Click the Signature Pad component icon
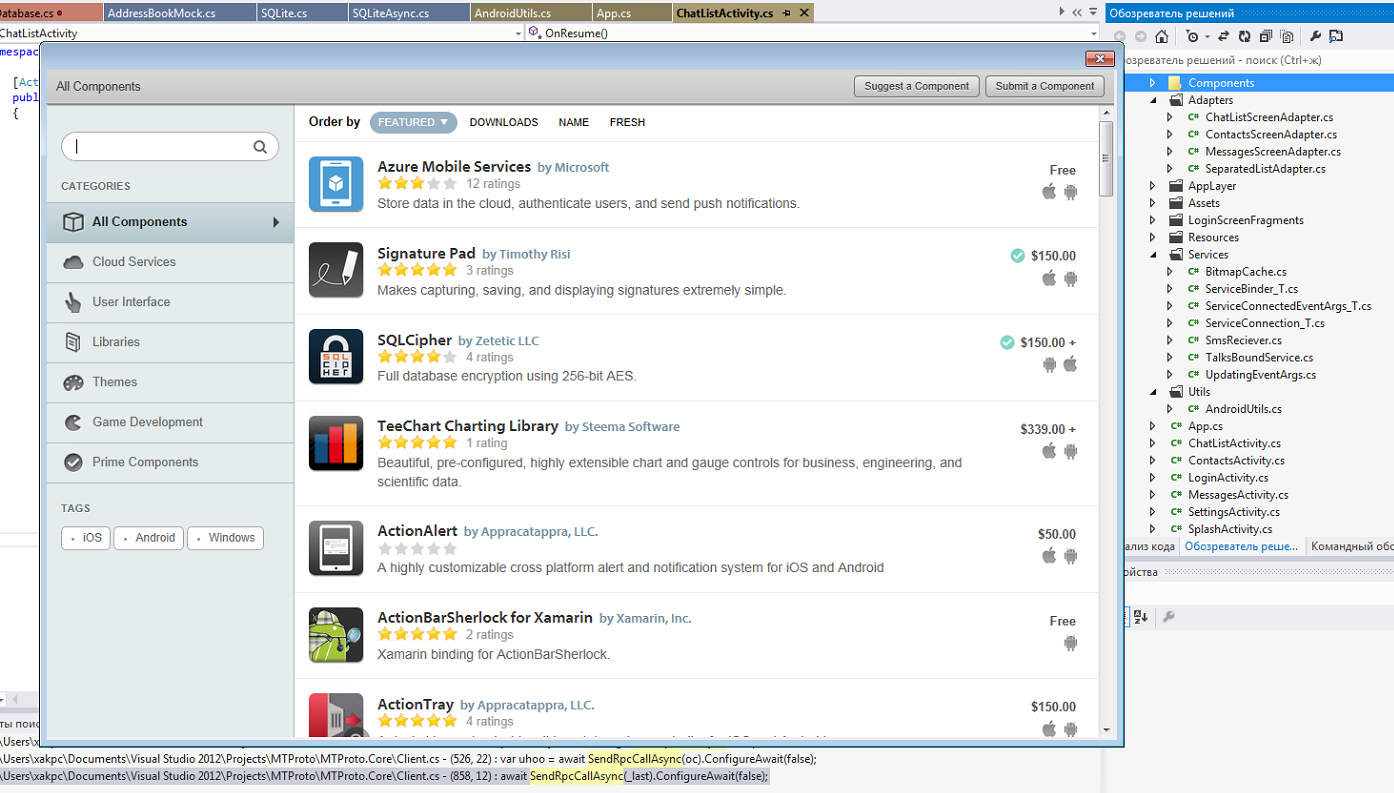Image resolution: width=1394 pixels, height=793 pixels. pos(336,270)
